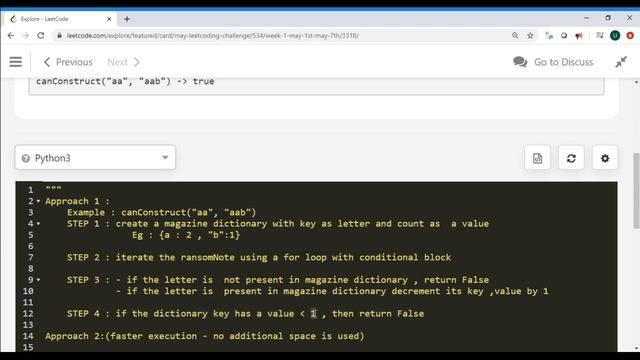Click the leetcode.com address bar
This screenshot has height=360, width=640.
282,36
